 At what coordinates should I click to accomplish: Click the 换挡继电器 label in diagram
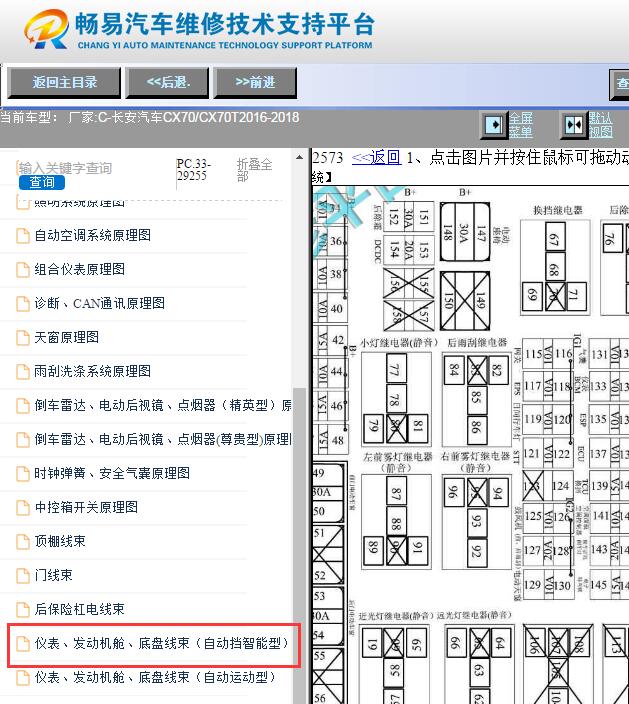tap(558, 210)
